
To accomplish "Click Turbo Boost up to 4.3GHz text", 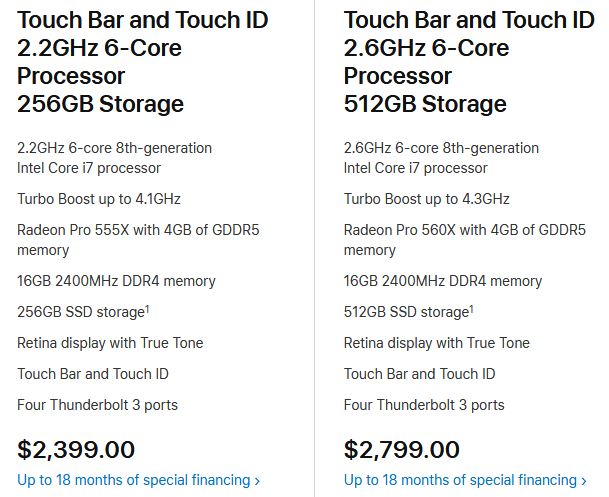I will click(427, 199).
